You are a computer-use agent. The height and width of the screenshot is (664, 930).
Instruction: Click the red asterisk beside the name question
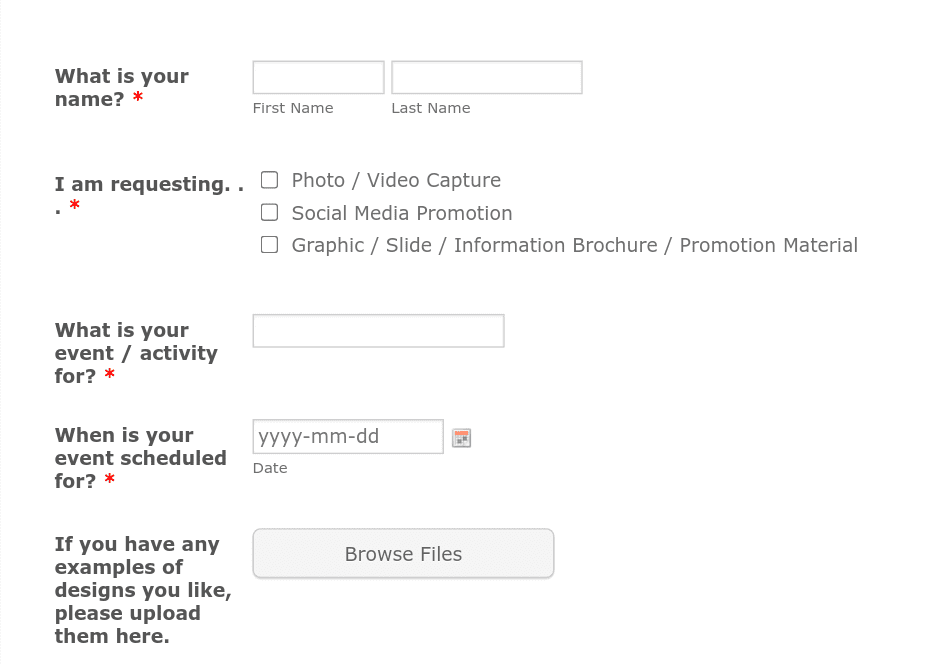[138, 99]
